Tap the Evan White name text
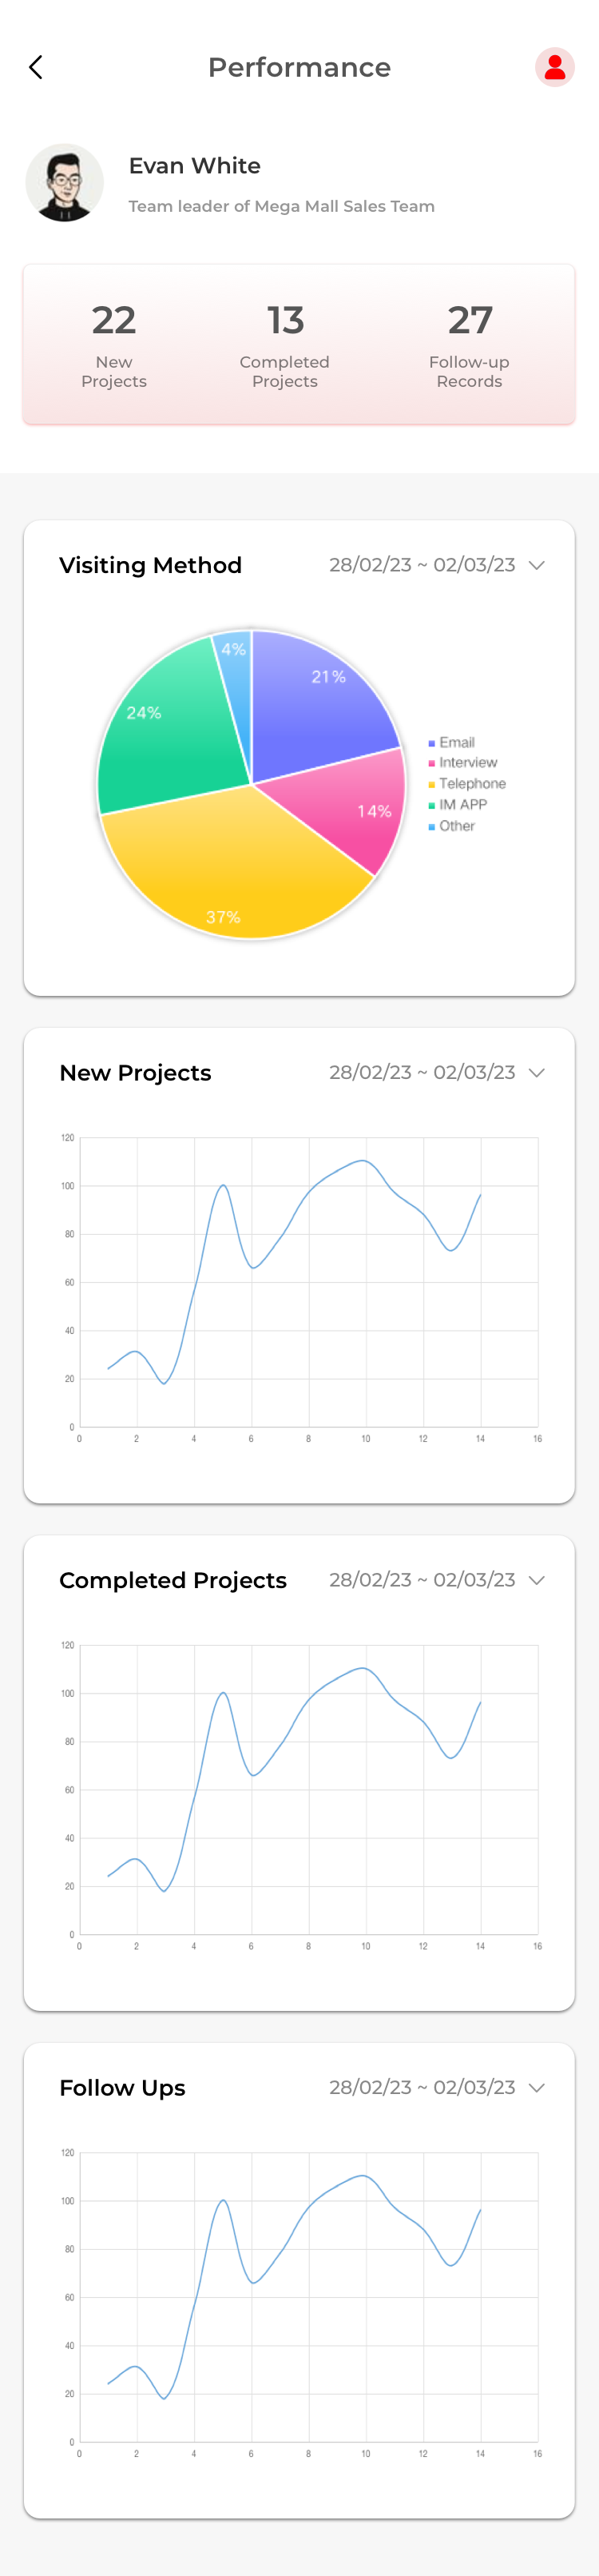 pyautogui.click(x=194, y=166)
